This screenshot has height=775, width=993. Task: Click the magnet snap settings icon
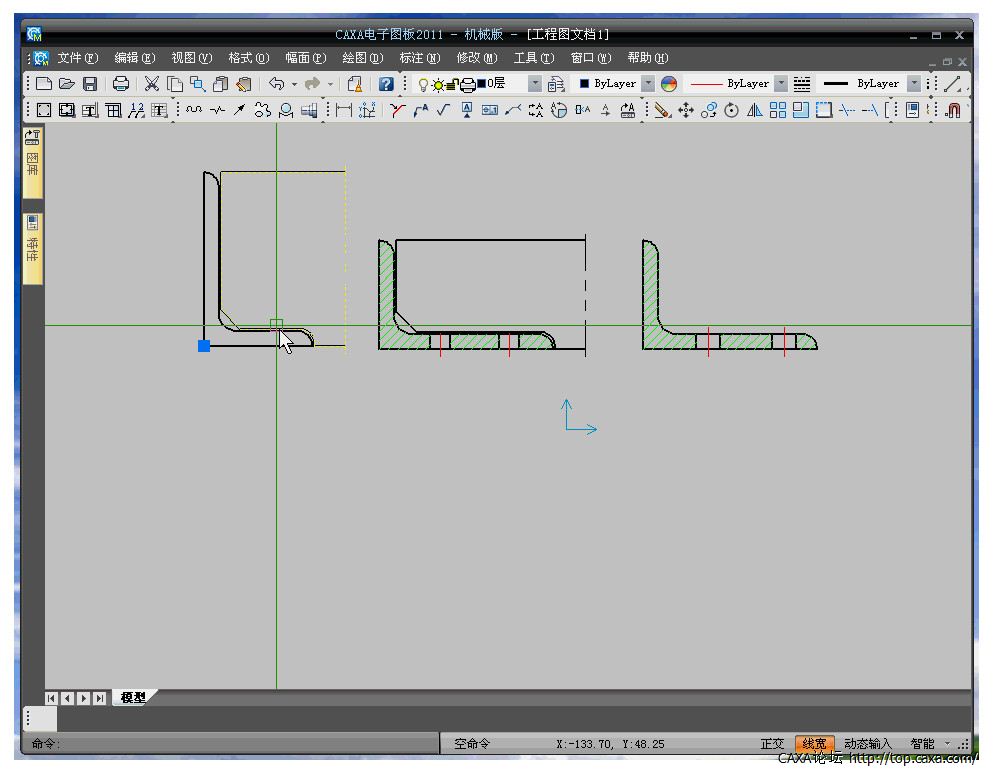tap(953, 110)
